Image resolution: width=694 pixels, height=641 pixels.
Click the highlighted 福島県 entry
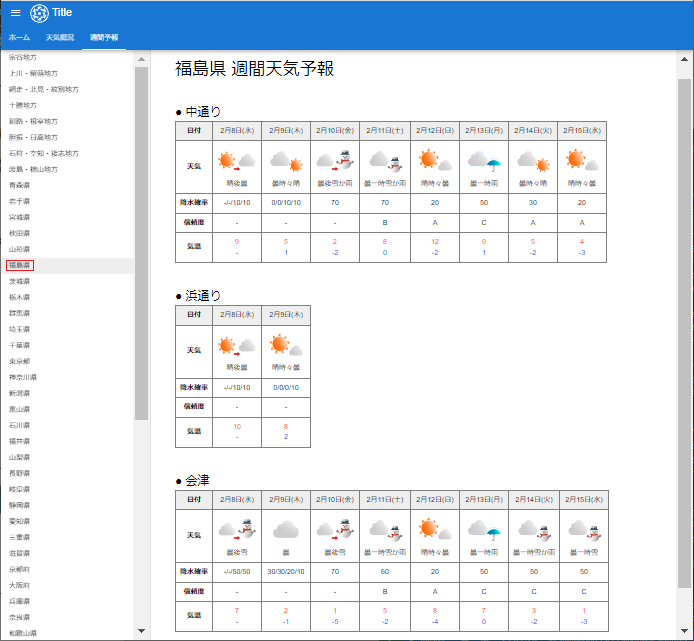(x=67, y=265)
